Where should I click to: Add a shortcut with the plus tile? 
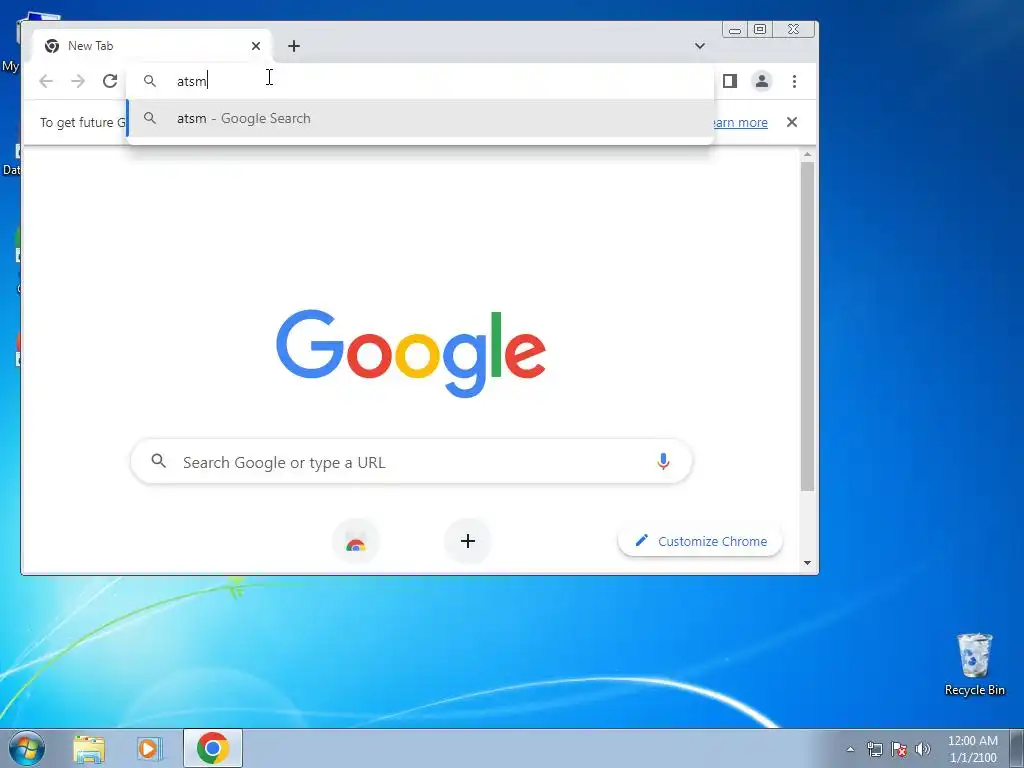(x=468, y=541)
